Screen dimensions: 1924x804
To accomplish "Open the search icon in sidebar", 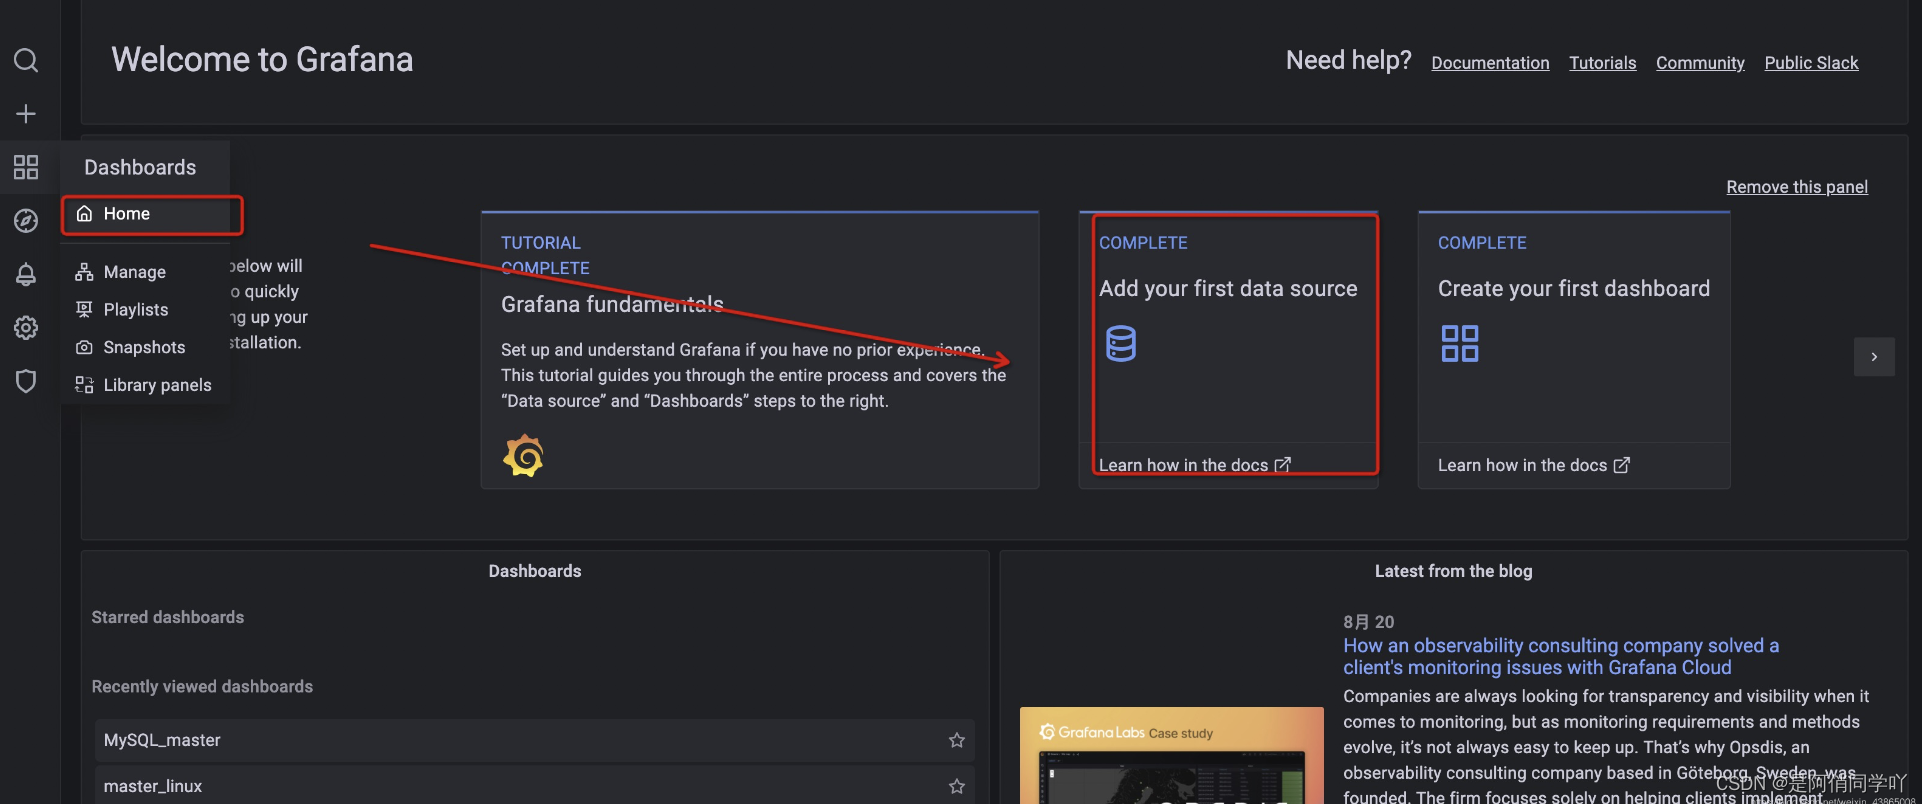I will coord(26,61).
